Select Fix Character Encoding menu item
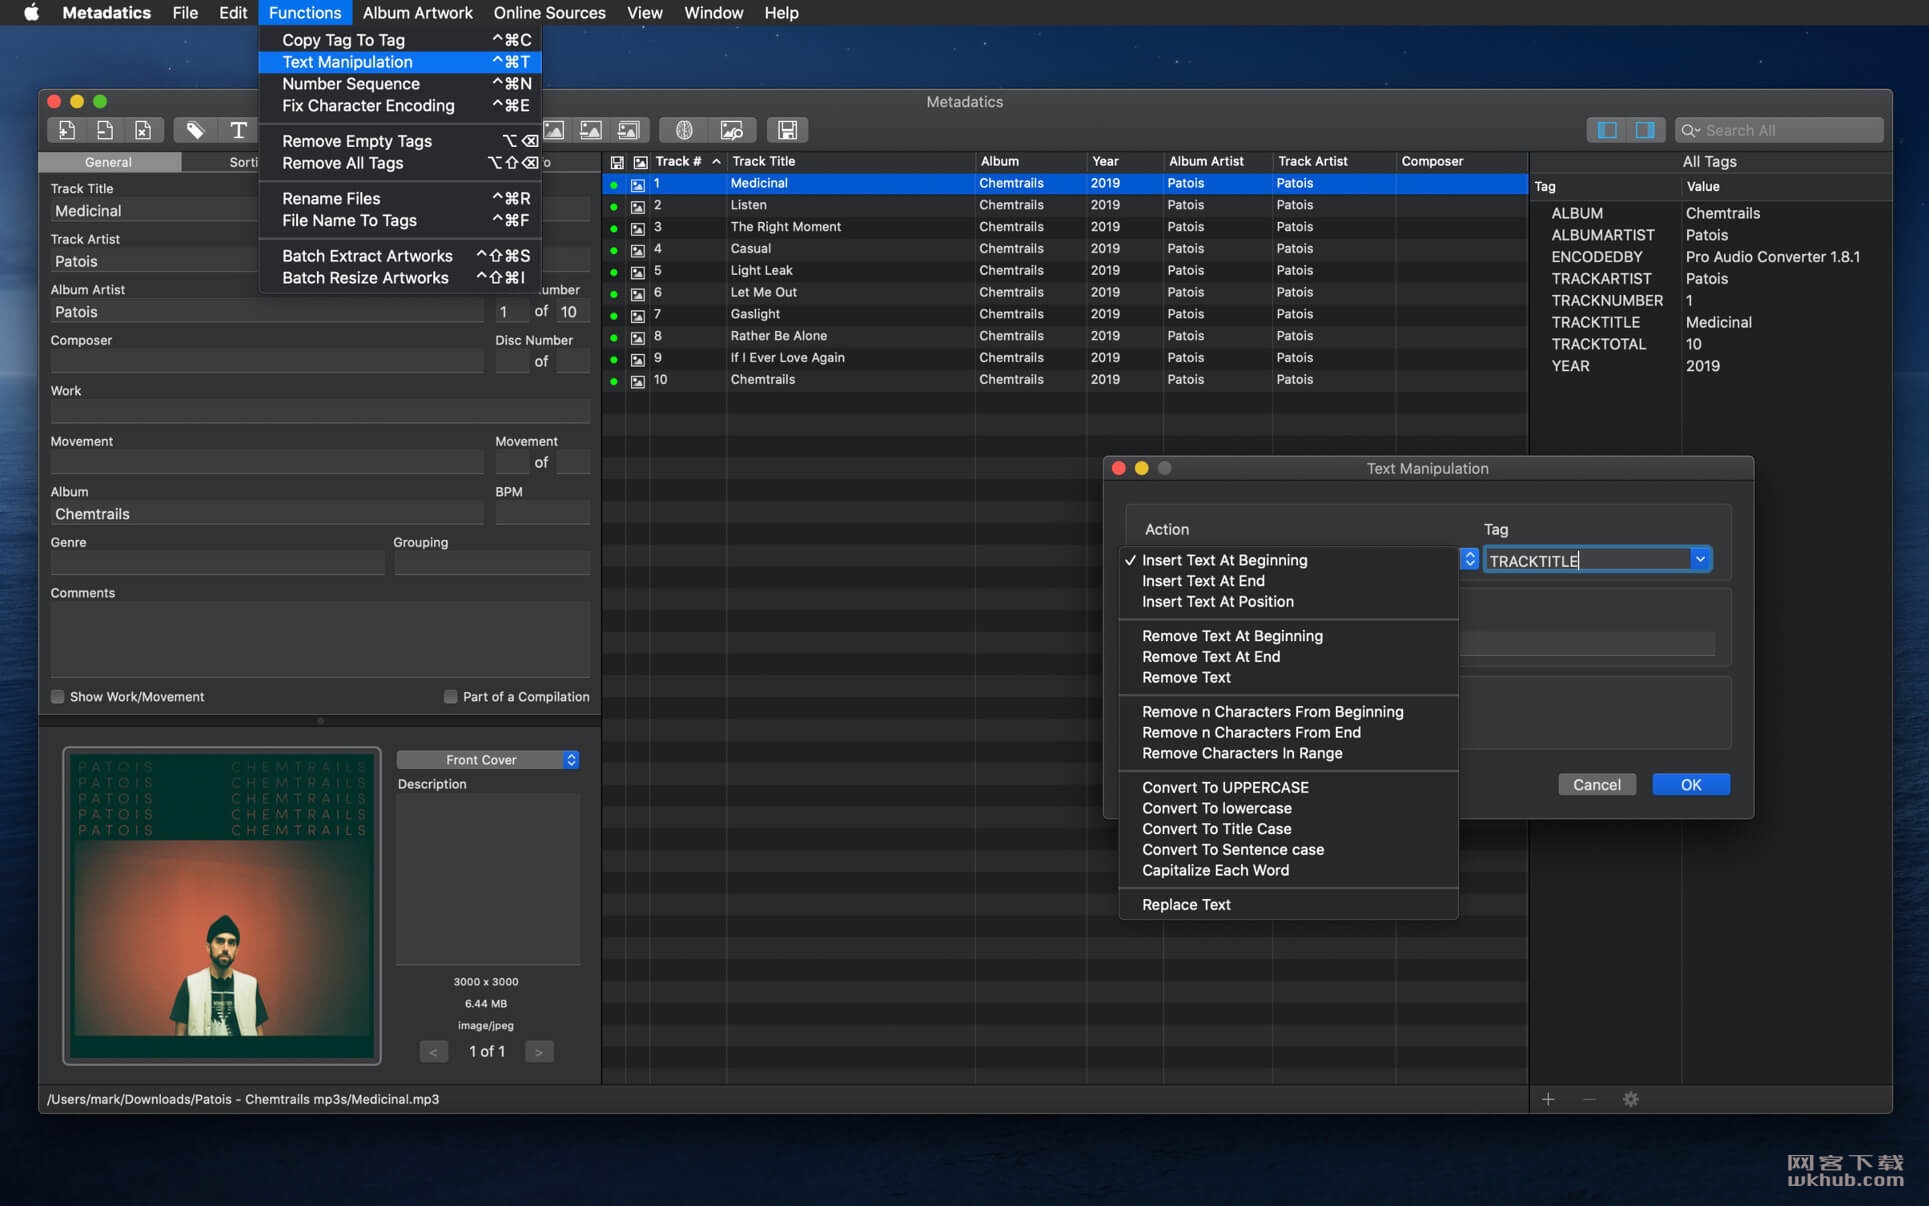The image size is (1929, 1206). click(400, 106)
